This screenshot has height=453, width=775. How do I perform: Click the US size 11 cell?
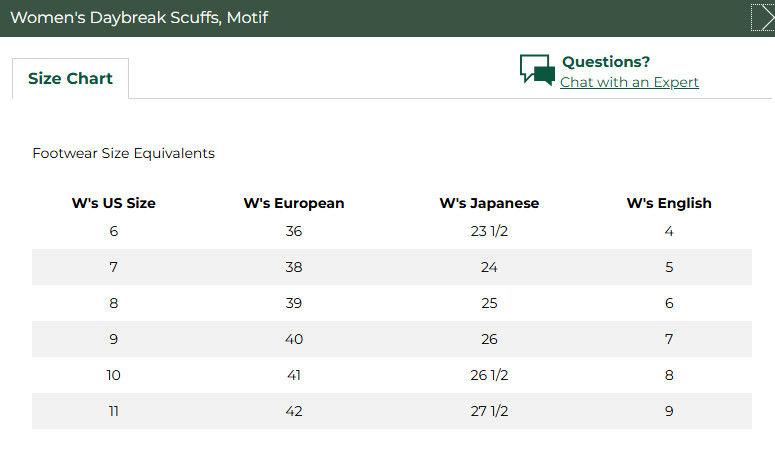(x=114, y=412)
